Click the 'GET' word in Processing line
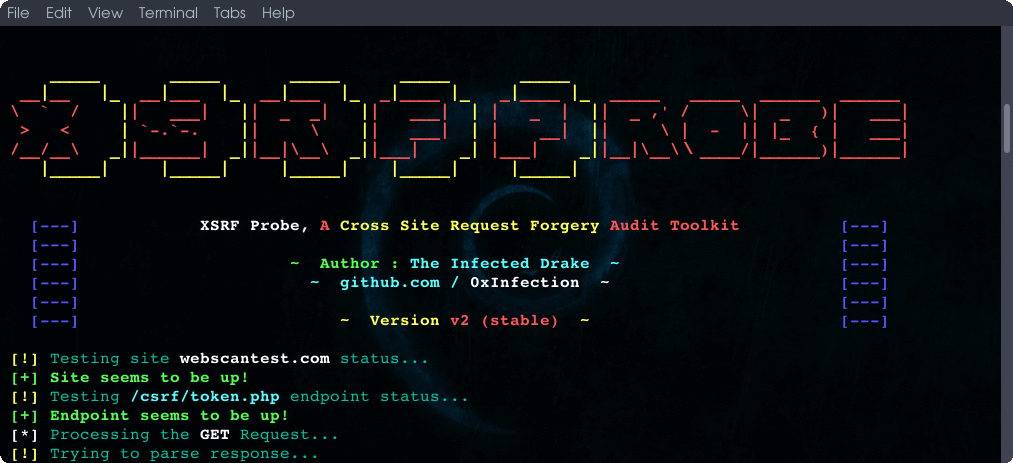 (x=214, y=435)
